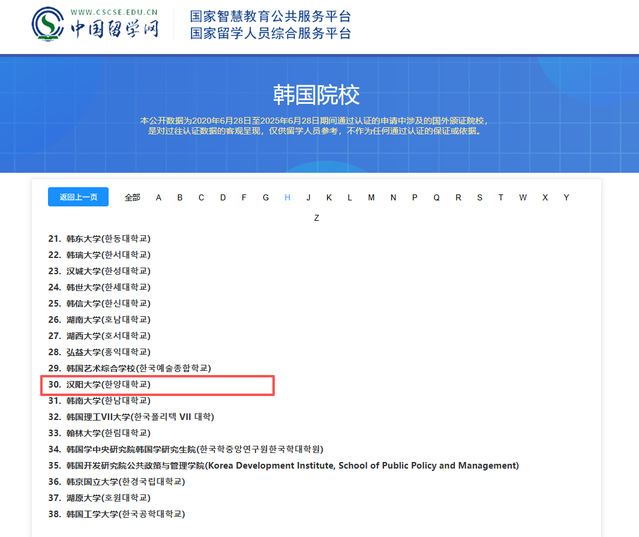Open entry 23 汉城大学
The height and width of the screenshot is (537, 639).
coord(99,271)
